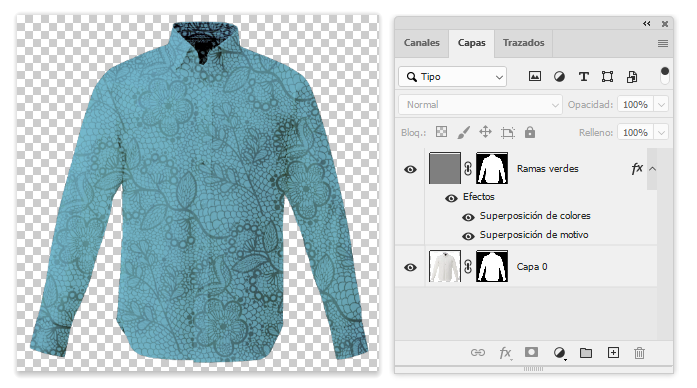Click the fx icon on Ramas verdes
The width and height of the screenshot is (697, 388).
click(637, 168)
